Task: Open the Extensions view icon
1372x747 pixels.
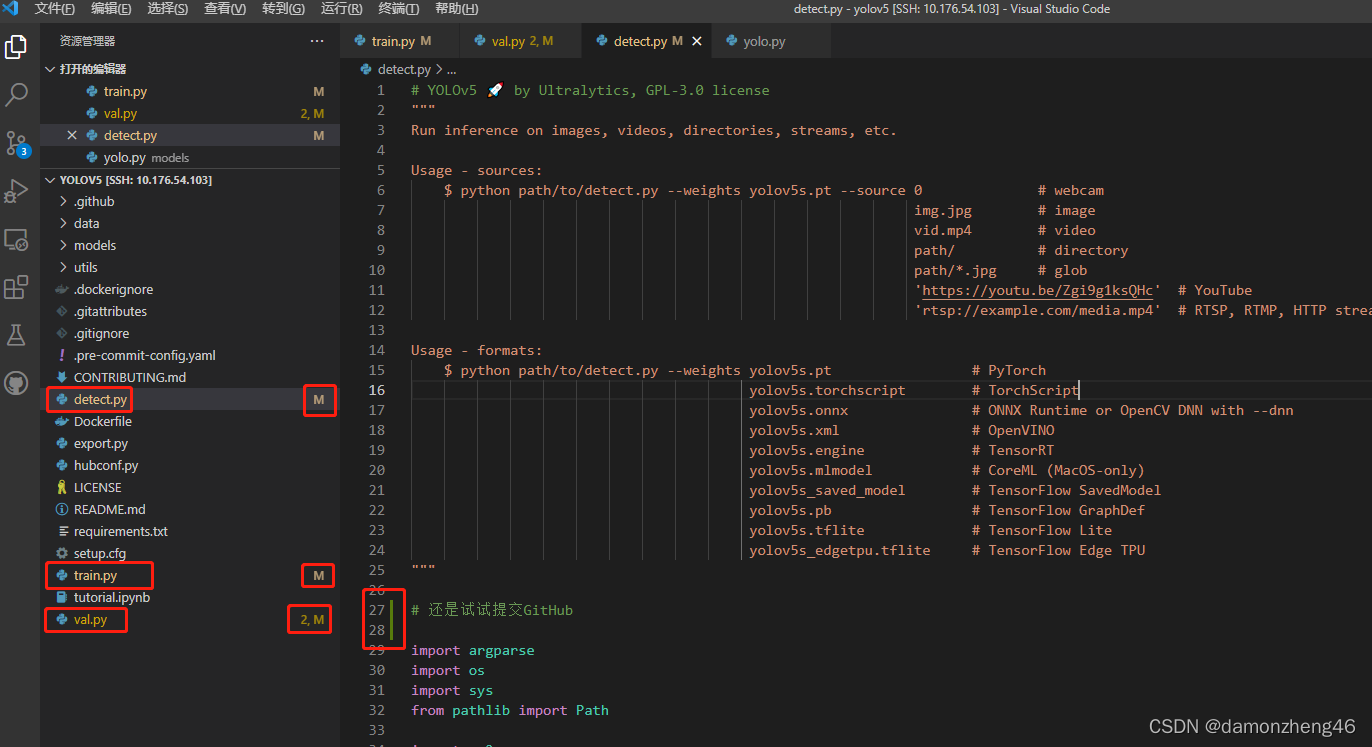Action: (x=16, y=287)
